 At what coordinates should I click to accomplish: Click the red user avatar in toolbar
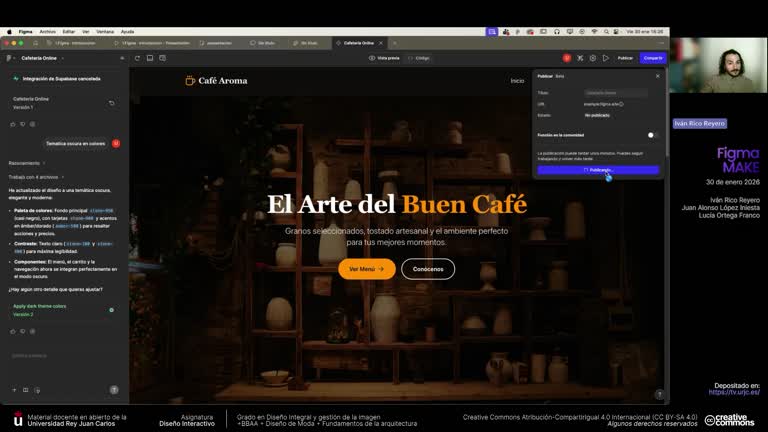(567, 58)
